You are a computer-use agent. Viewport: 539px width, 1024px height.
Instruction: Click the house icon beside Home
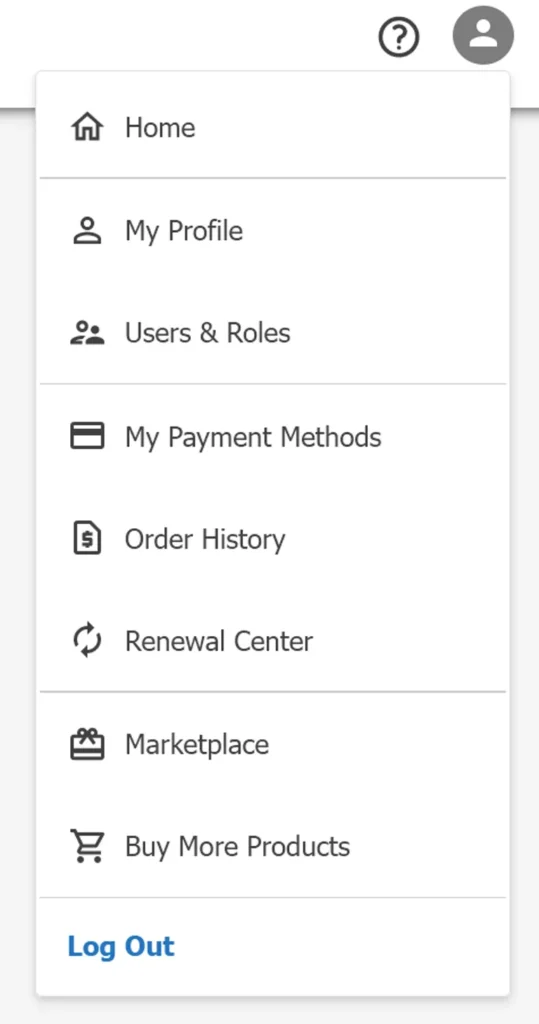tap(87, 127)
